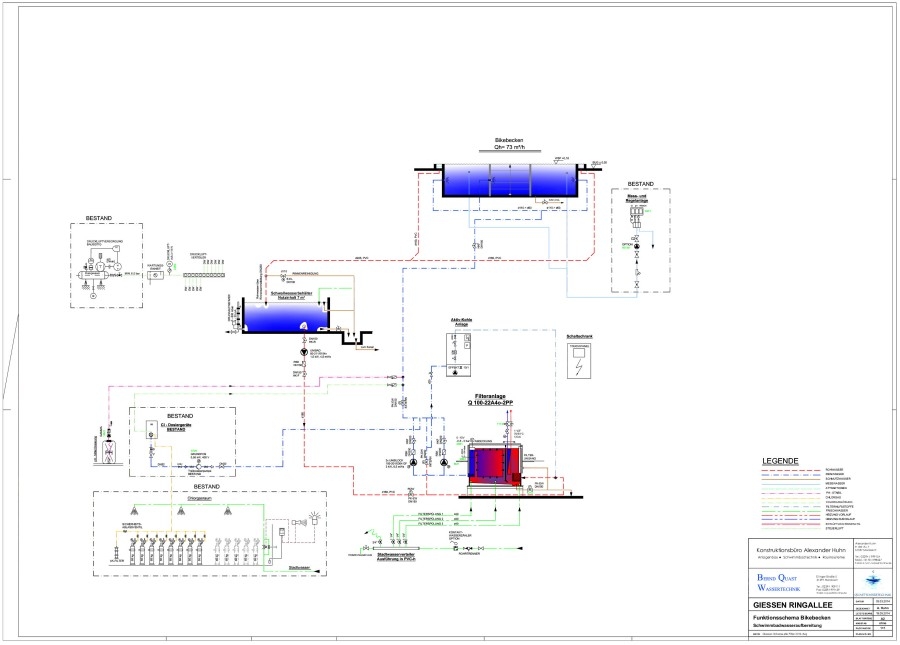Select the Schwallwasserbehälter blue tank
900x645 pixels.
[285, 316]
